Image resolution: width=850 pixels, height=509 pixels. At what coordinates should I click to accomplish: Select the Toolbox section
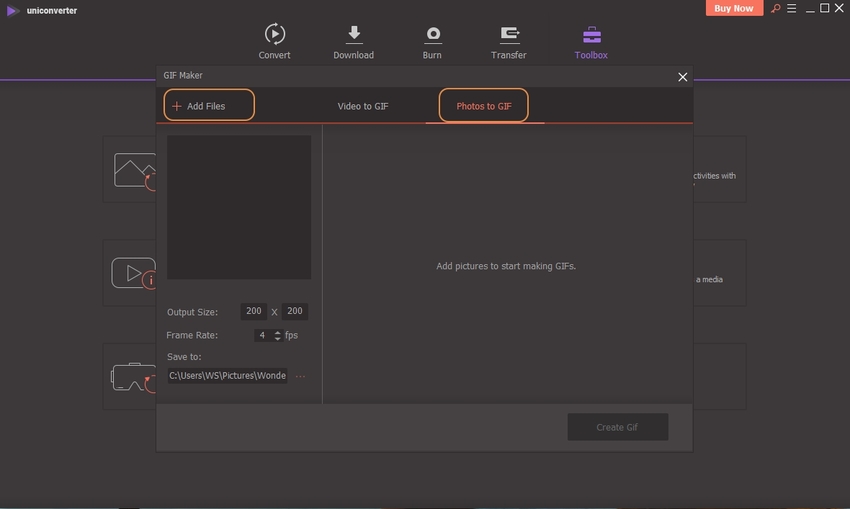tap(590, 41)
